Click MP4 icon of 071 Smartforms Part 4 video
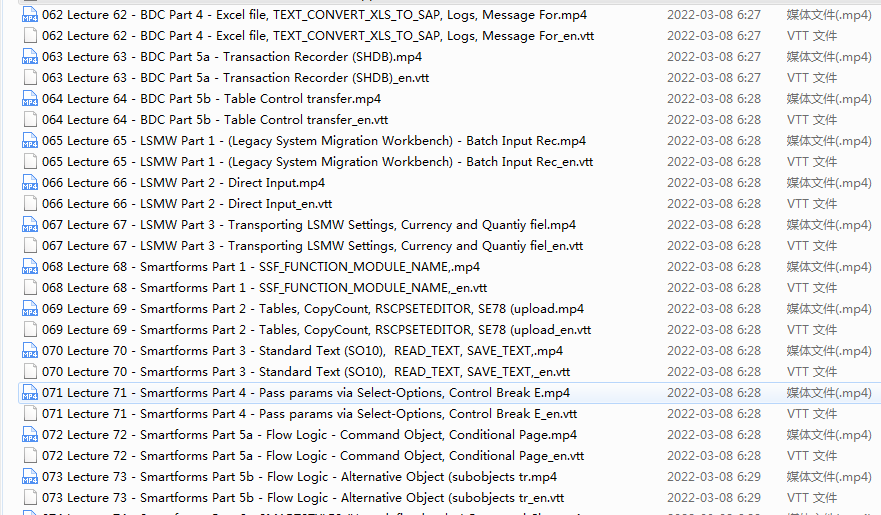 tap(30, 393)
